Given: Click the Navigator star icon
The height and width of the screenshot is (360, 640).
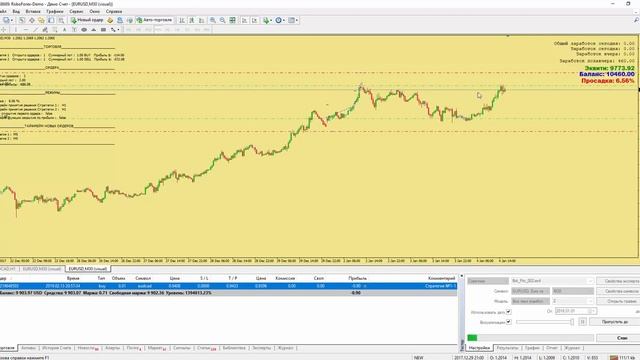Looking at the screenshot, I should click(x=41, y=20).
